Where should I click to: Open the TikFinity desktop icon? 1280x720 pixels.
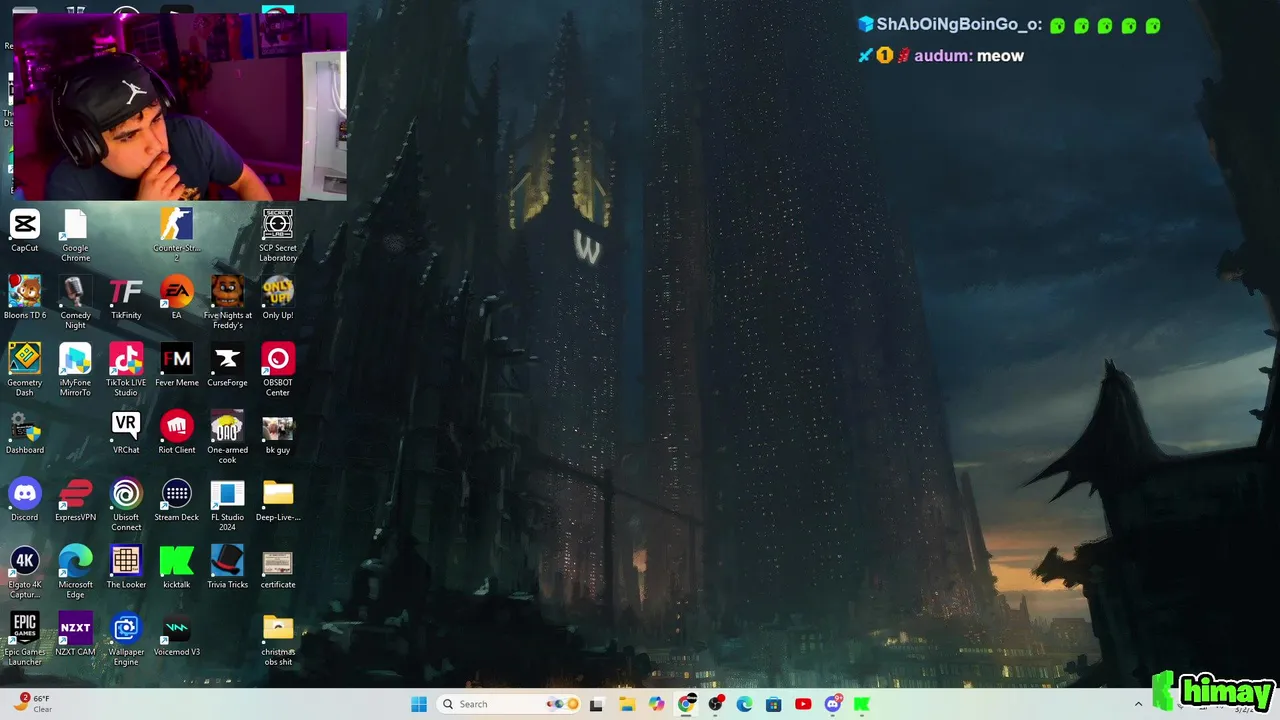tap(126, 298)
